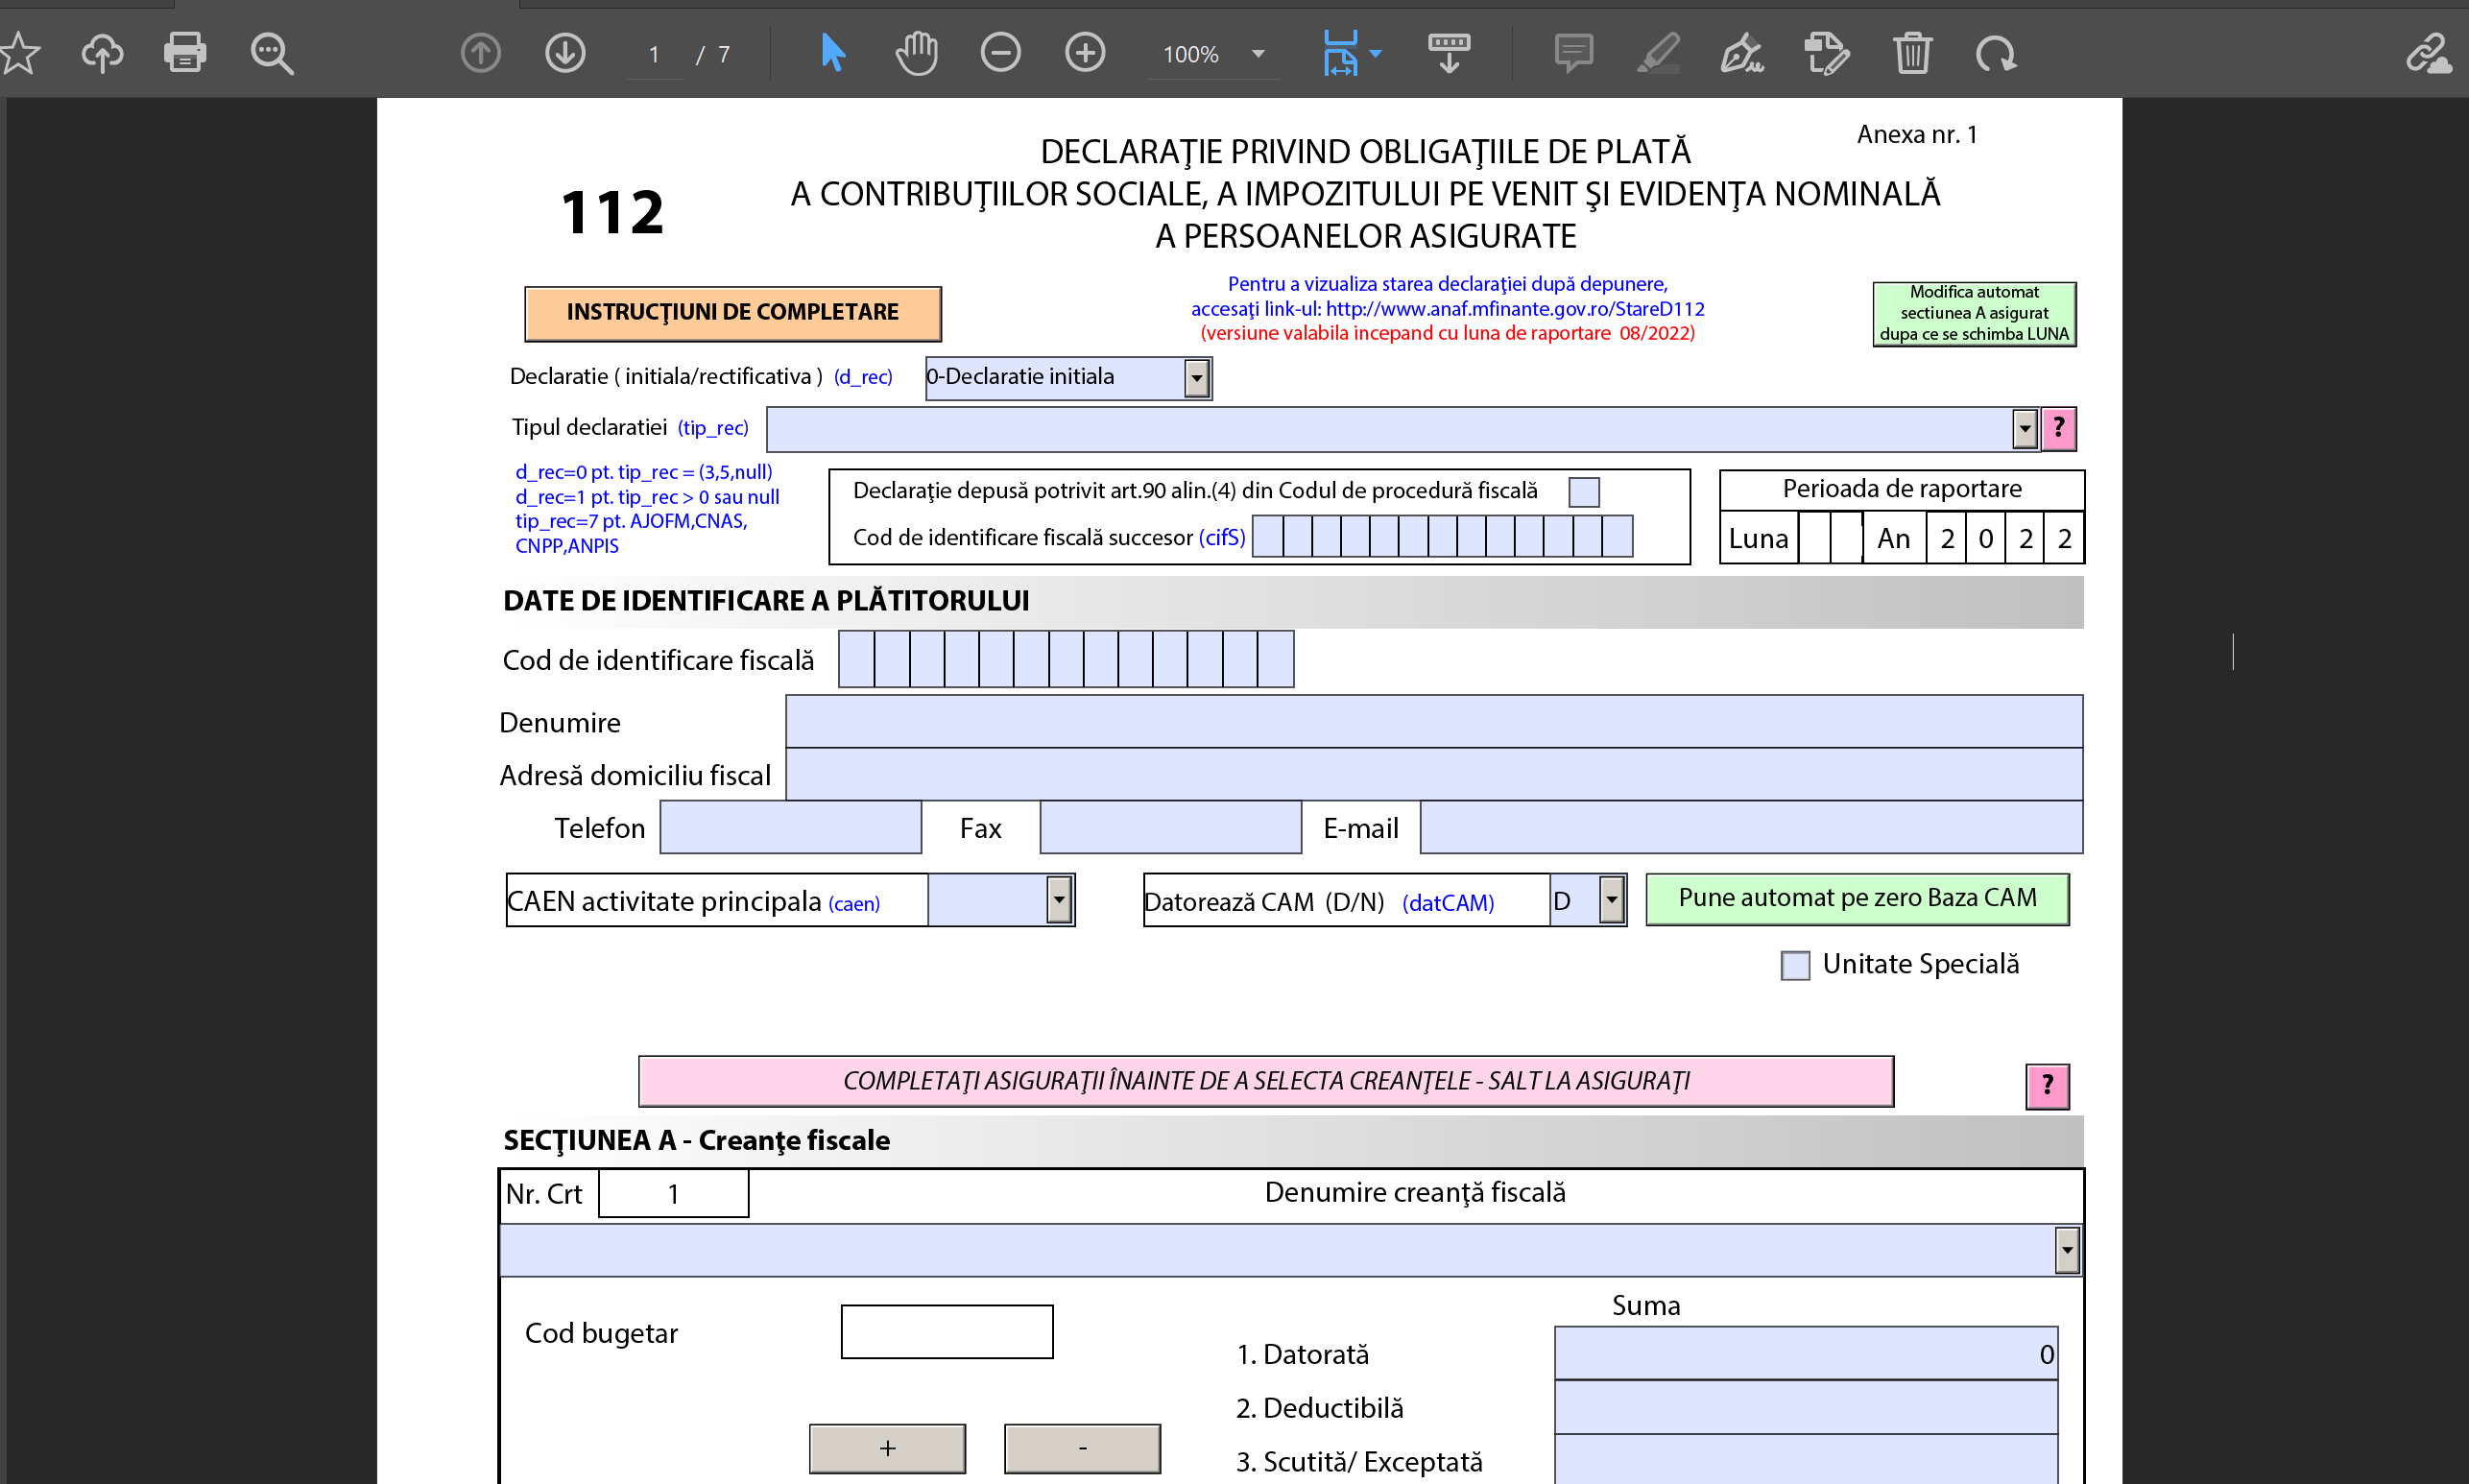Select the hand pan tool

pos(916,53)
